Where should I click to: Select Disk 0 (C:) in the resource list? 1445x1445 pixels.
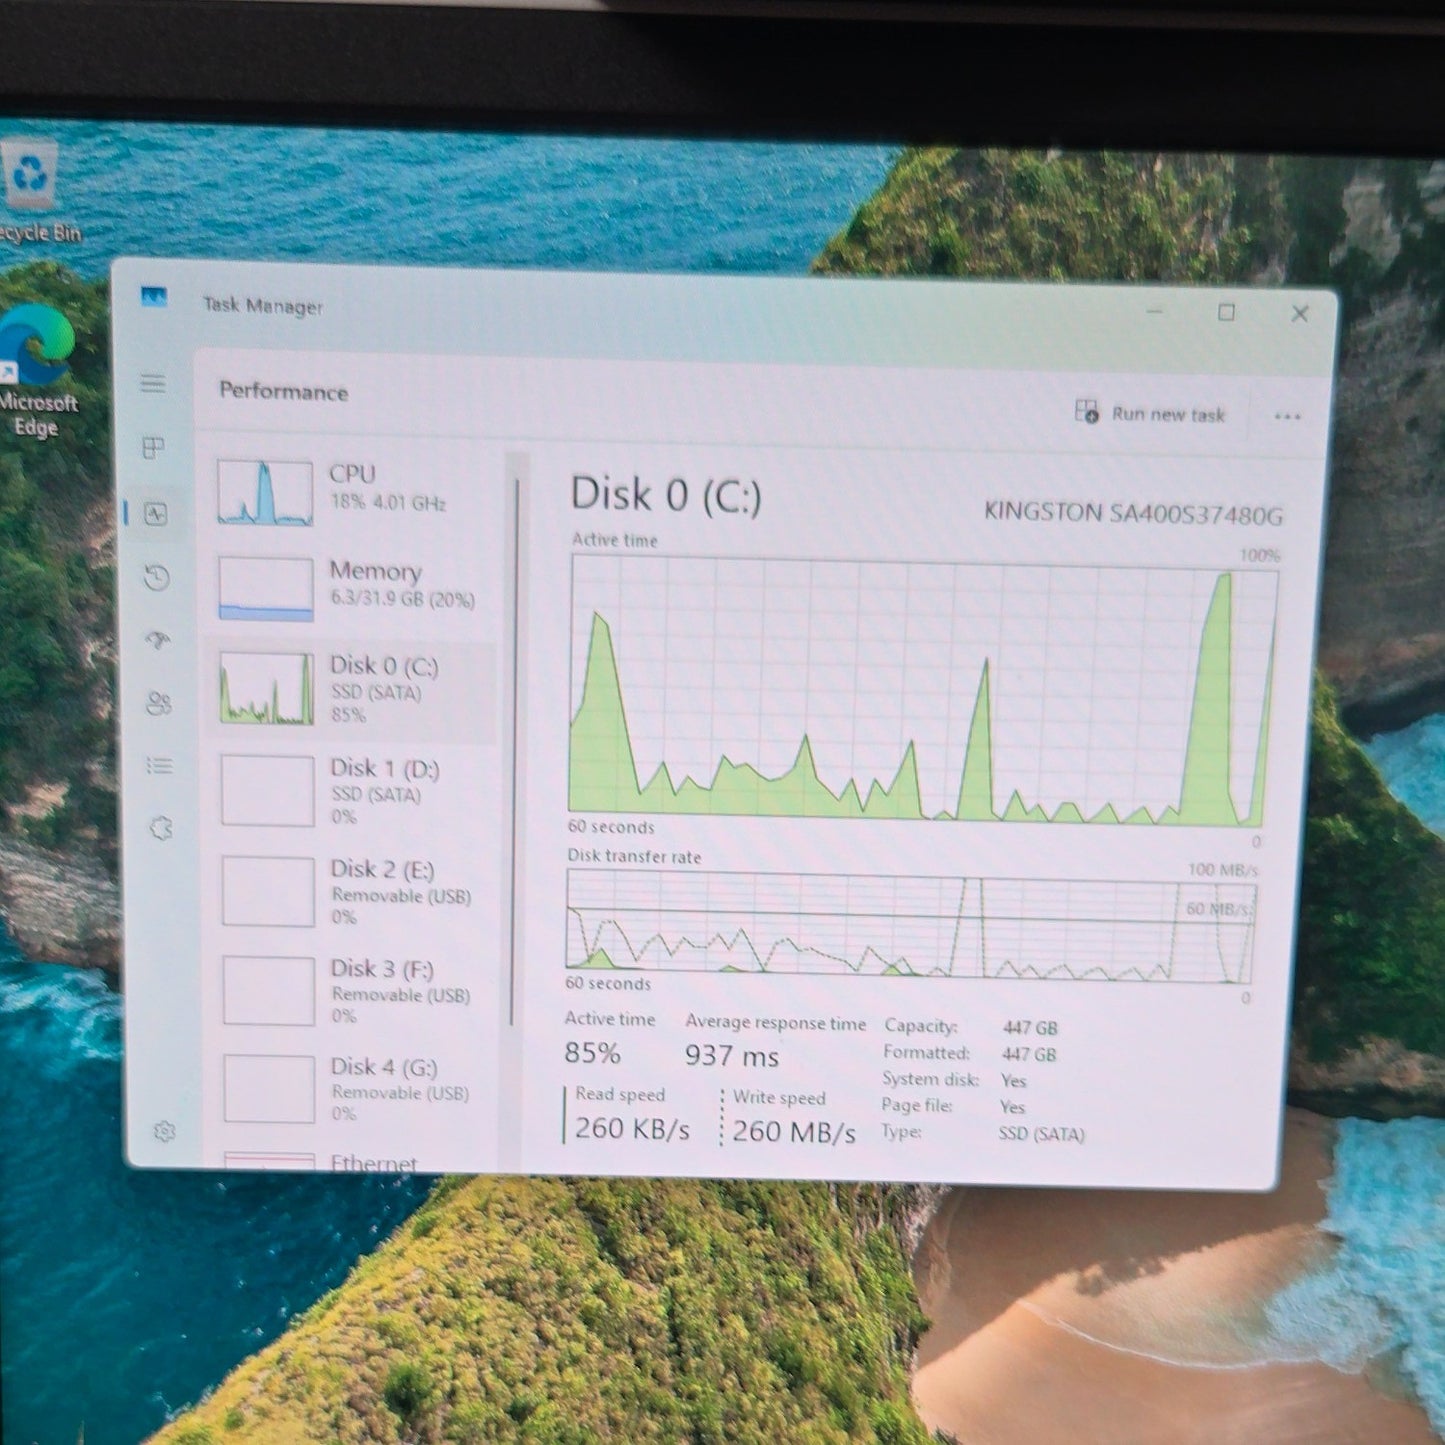pos(351,690)
